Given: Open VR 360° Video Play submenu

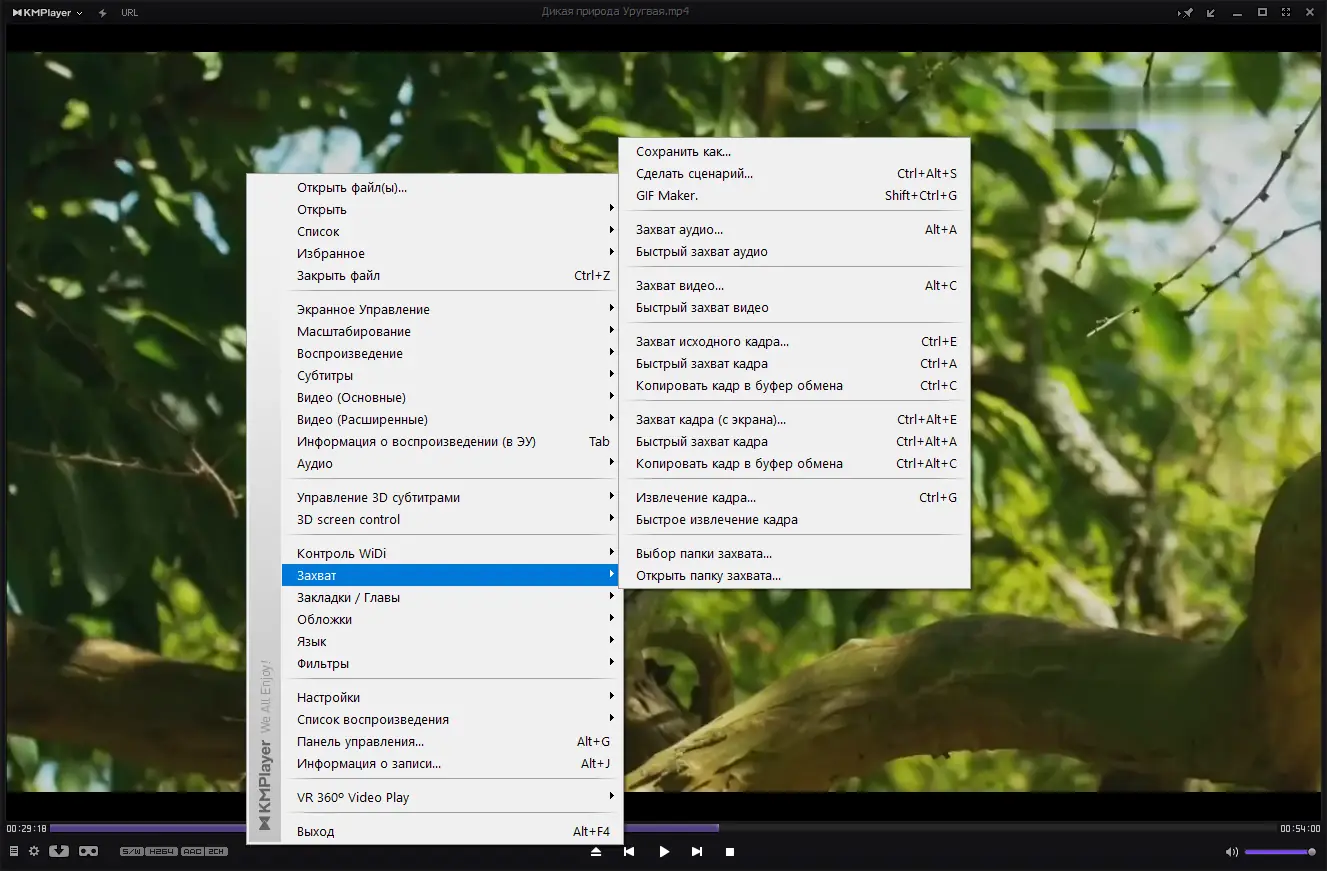Looking at the screenshot, I should 448,798.
